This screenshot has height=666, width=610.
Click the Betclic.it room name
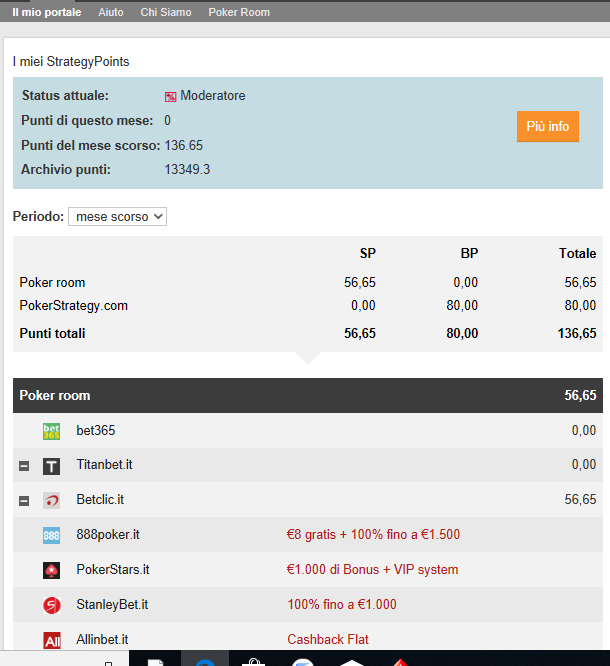coord(100,499)
